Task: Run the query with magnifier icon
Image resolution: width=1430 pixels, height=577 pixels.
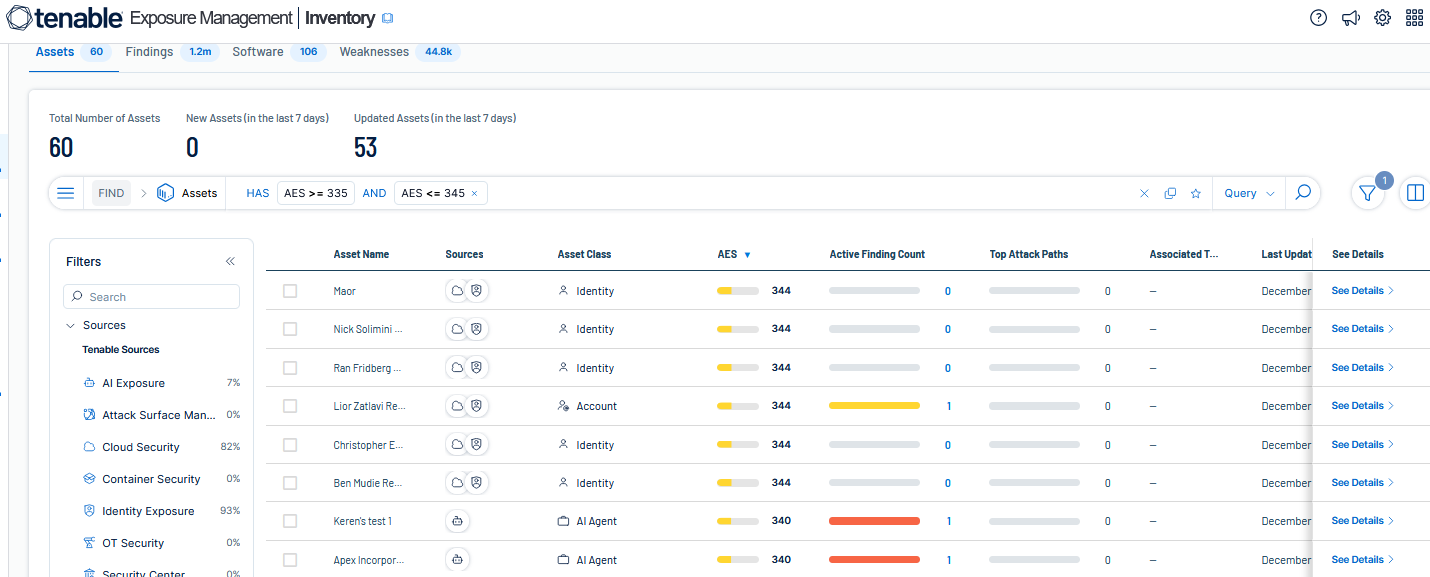Action: (x=1302, y=193)
